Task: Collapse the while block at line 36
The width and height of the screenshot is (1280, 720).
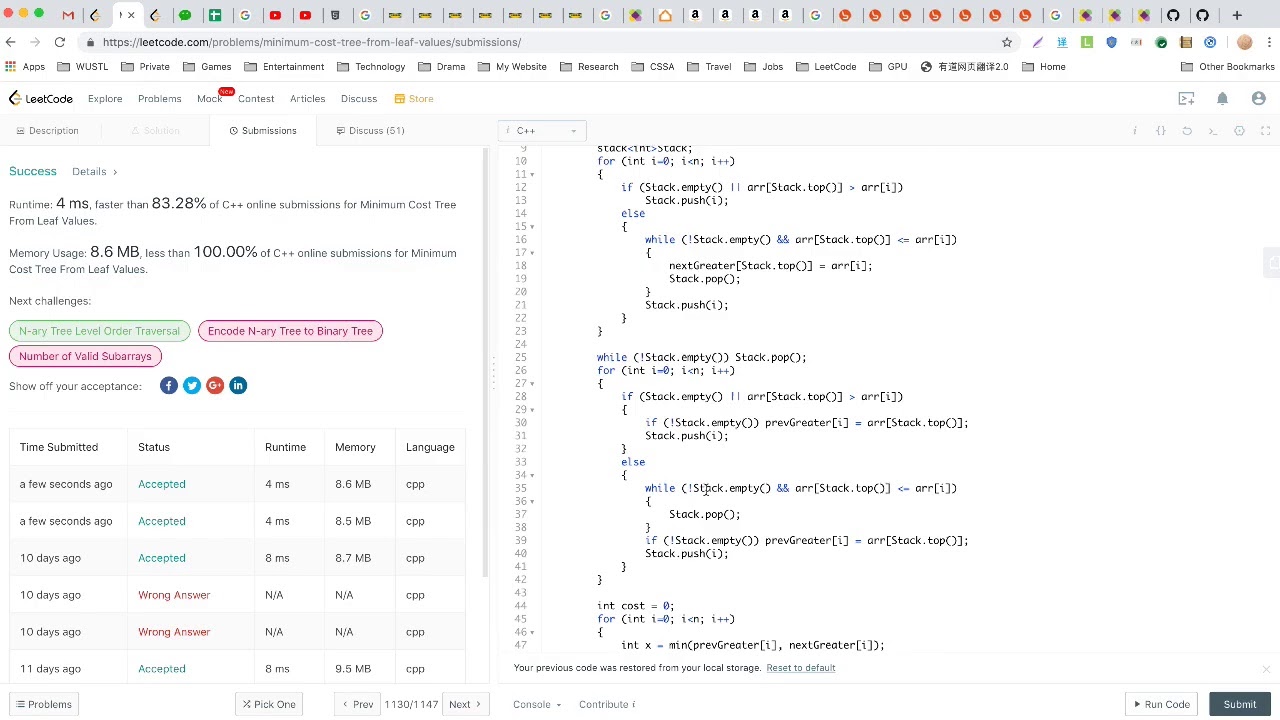Action: coord(533,501)
